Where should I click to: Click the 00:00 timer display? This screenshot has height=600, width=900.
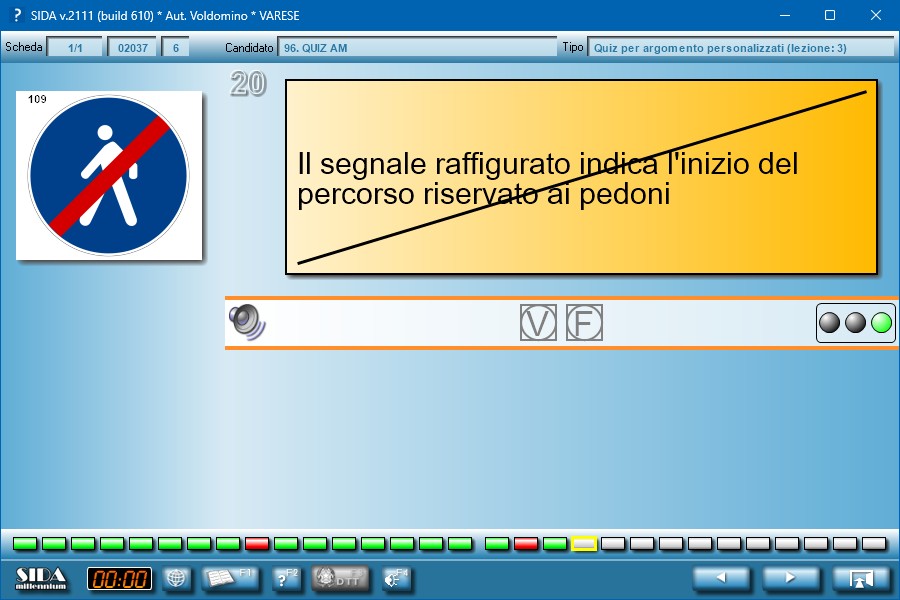tap(120, 578)
